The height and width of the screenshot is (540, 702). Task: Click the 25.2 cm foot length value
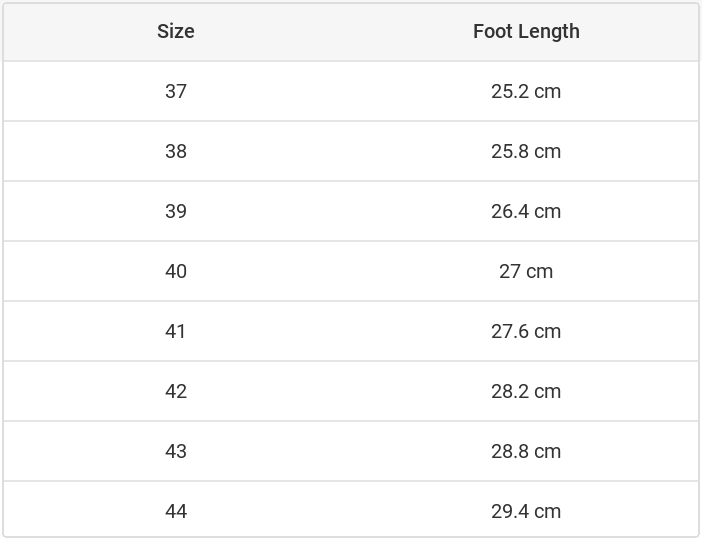[526, 91]
